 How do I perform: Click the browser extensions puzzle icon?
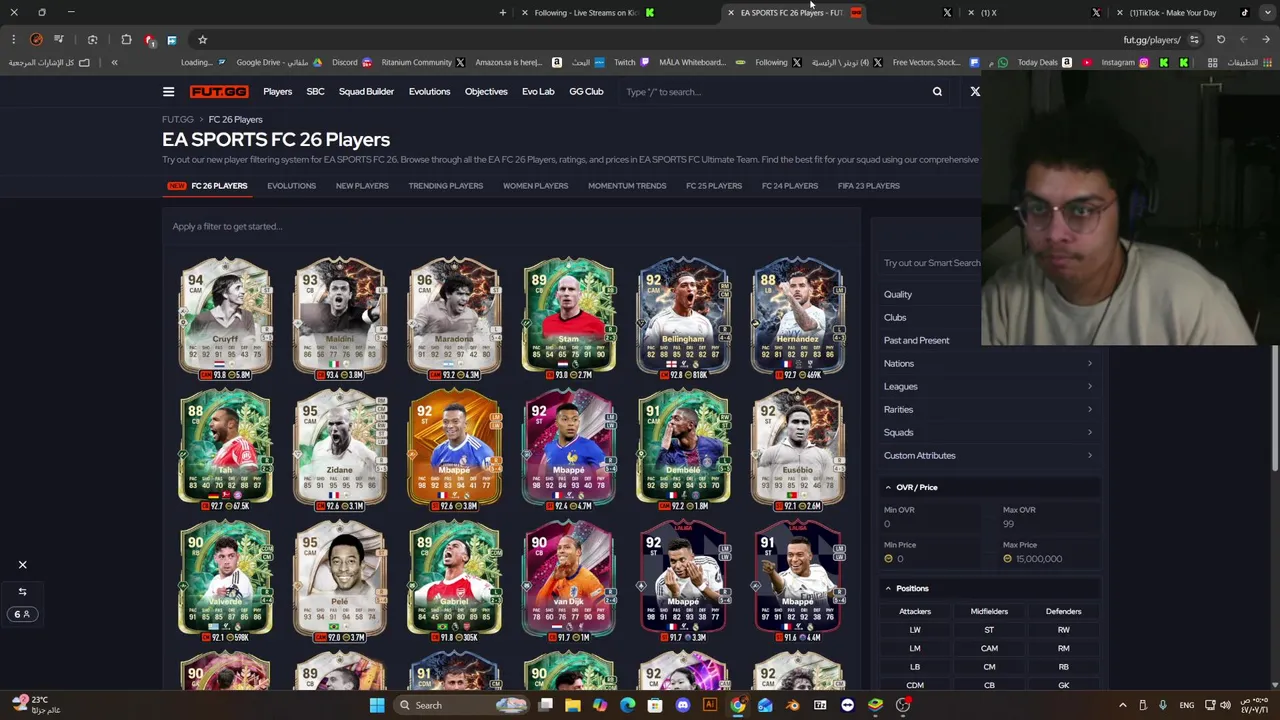click(126, 40)
